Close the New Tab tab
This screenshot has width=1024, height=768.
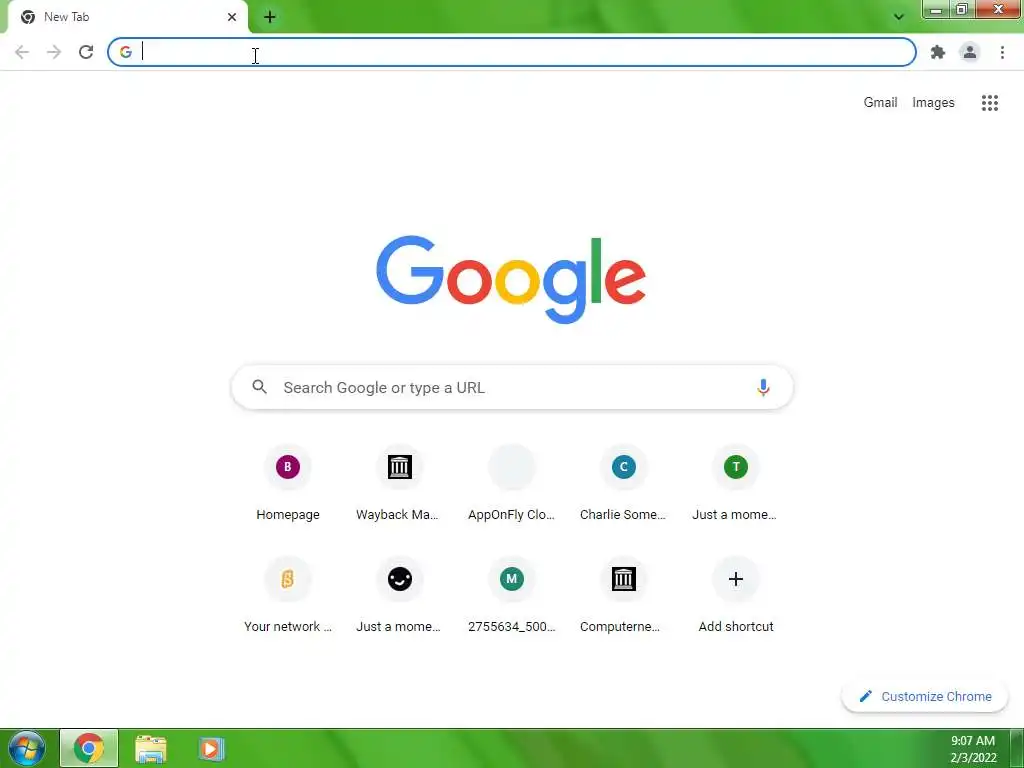(232, 17)
